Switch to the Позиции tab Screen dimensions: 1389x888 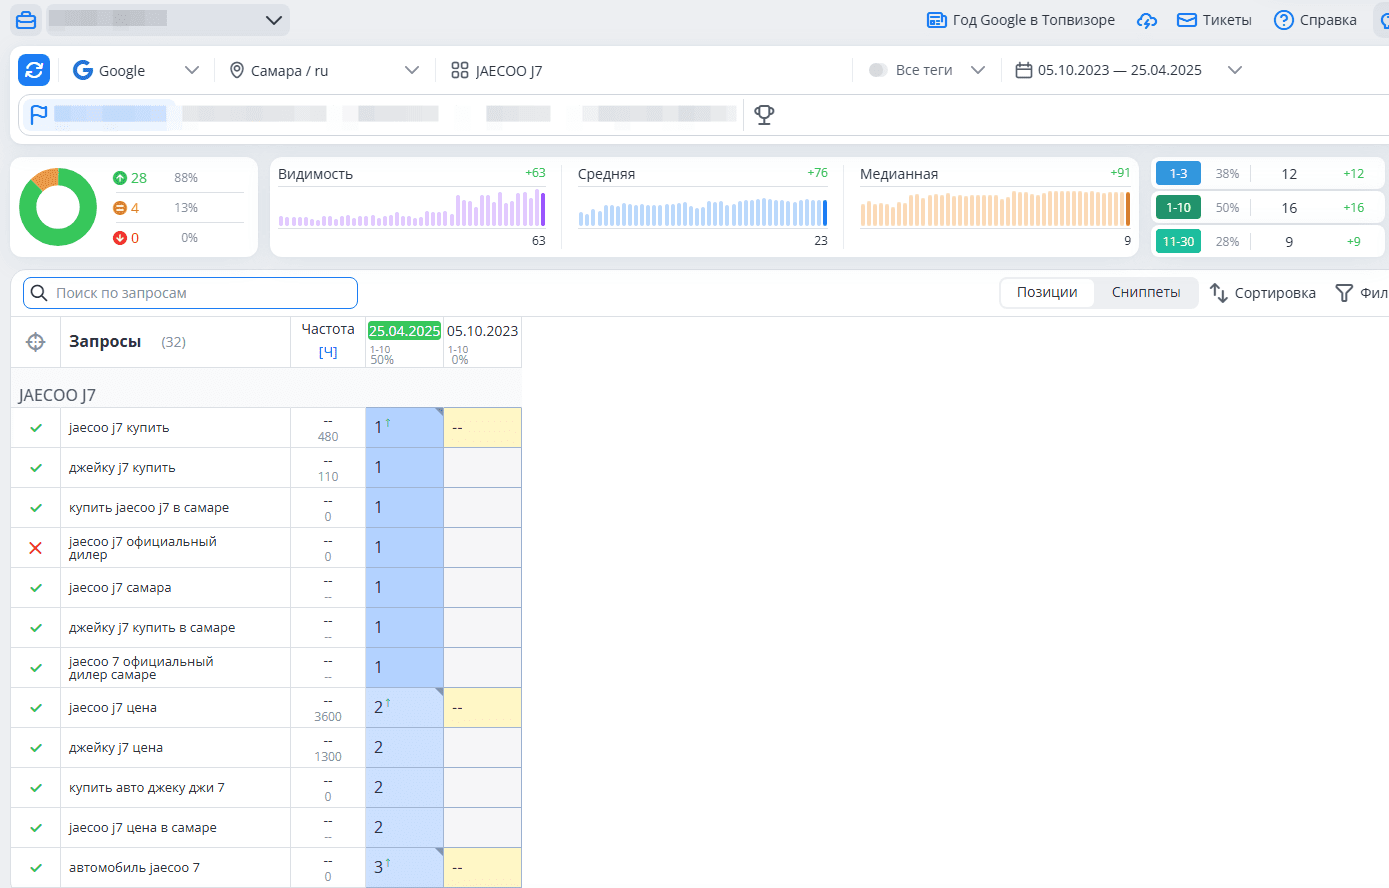[x=1047, y=292]
